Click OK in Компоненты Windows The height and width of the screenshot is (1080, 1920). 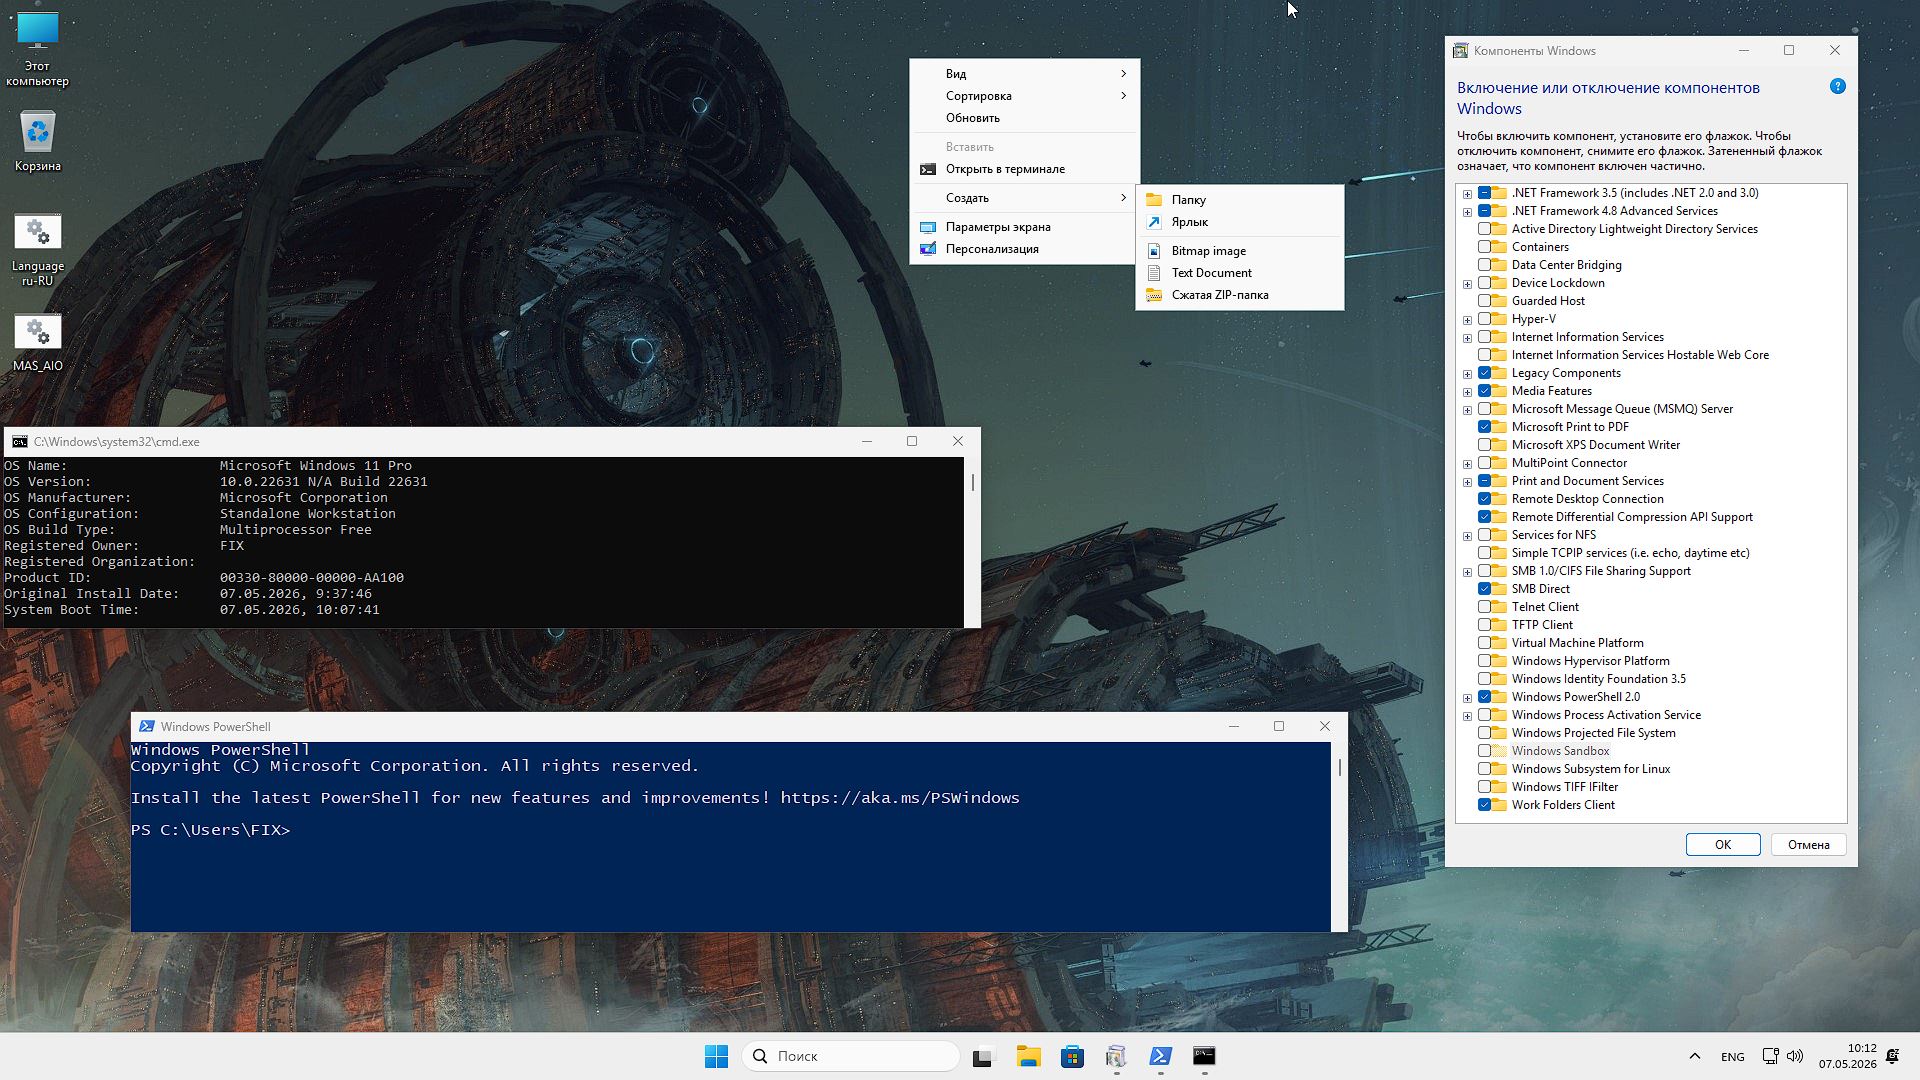(x=1722, y=845)
